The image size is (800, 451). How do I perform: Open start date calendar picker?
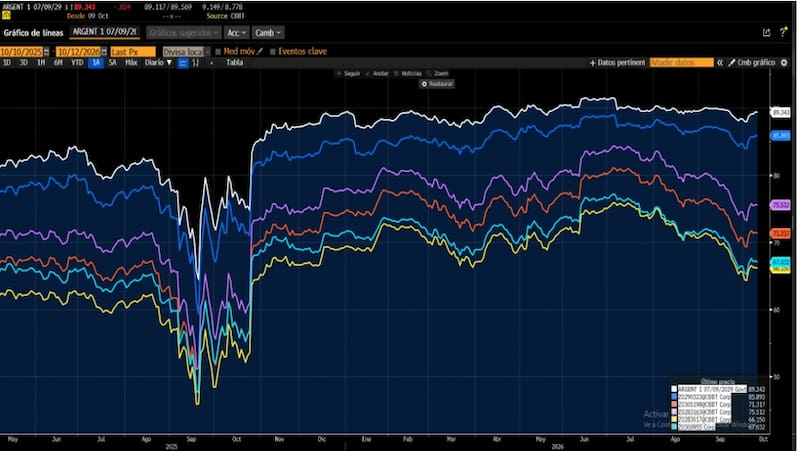pyautogui.click(x=46, y=52)
